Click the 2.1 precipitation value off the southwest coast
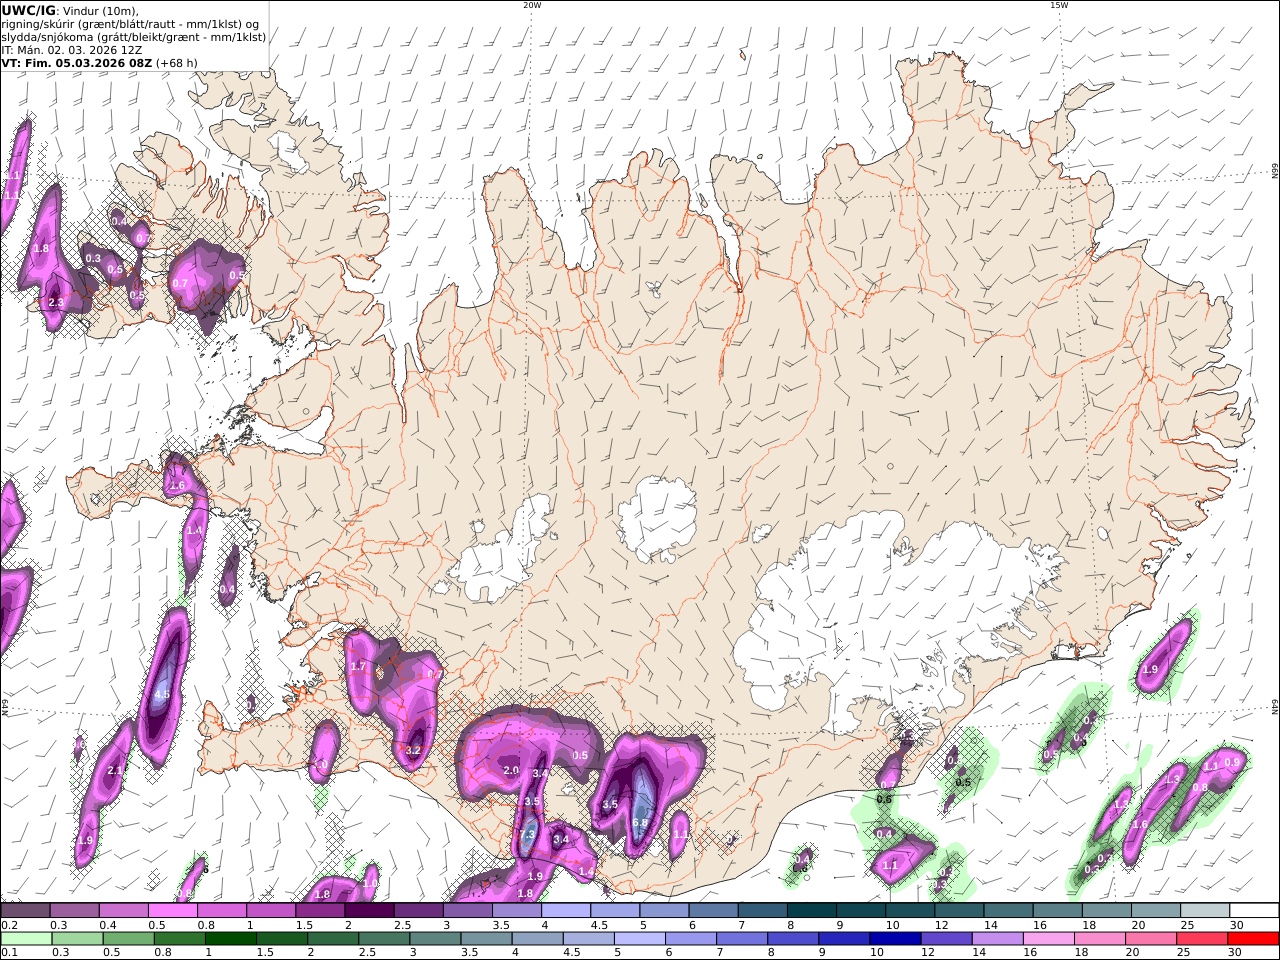Screen dimensions: 1280x960 pos(114,770)
